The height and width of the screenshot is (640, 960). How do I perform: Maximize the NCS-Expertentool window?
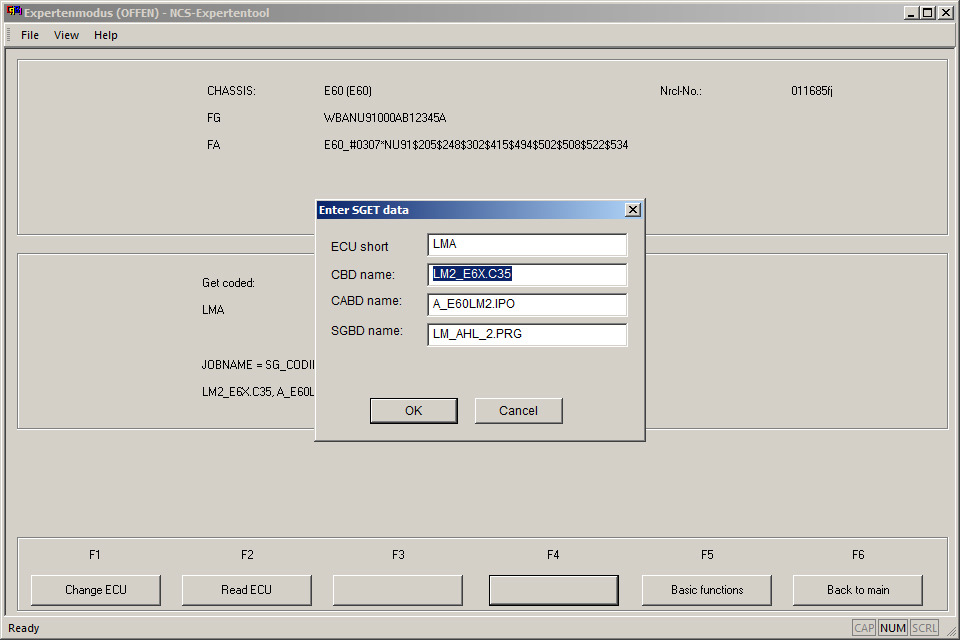coord(928,12)
